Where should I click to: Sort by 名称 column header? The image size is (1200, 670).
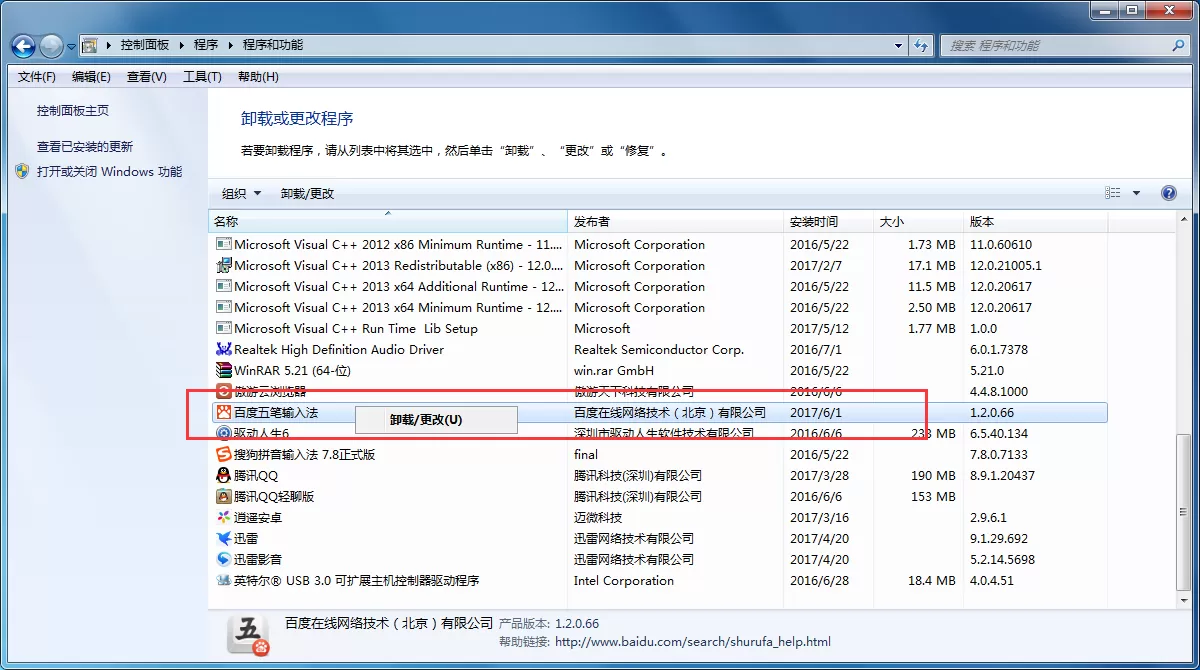coord(388,221)
